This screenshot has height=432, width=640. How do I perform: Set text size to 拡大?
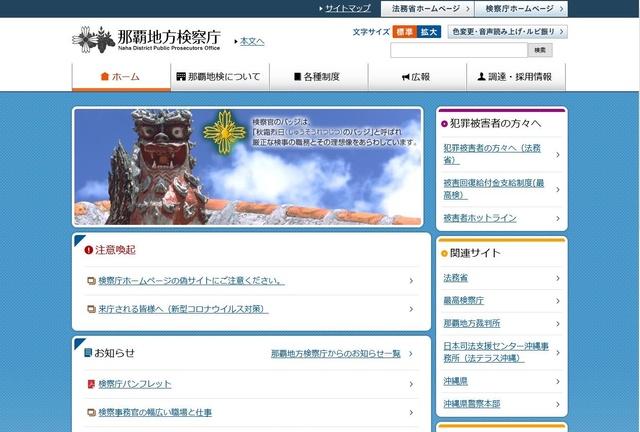coord(429,31)
